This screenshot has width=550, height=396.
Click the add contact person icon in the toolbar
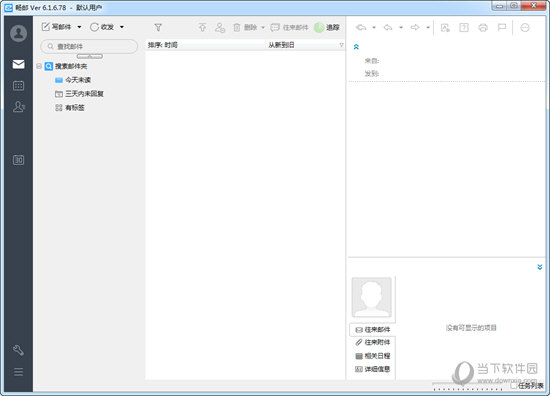click(220, 27)
